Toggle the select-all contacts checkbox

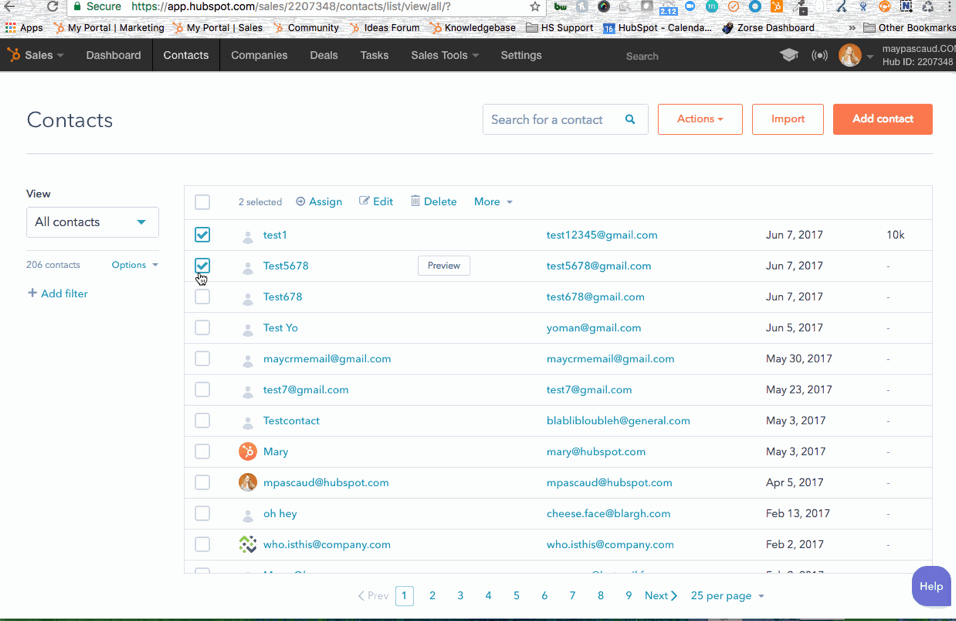(202, 202)
